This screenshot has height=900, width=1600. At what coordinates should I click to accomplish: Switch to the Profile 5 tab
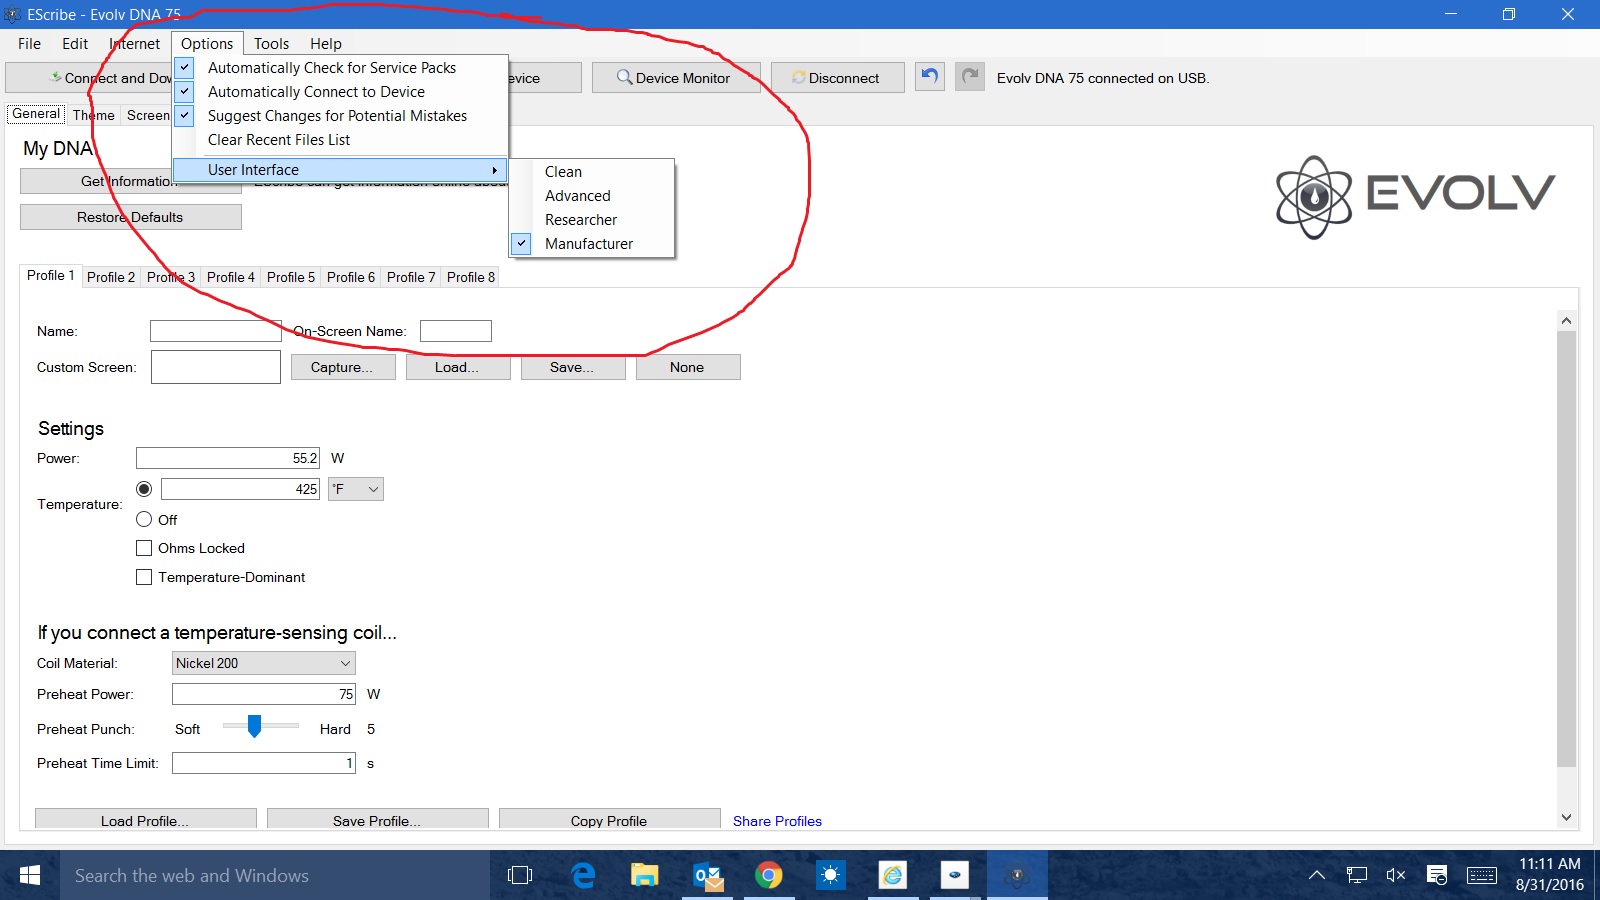point(290,277)
